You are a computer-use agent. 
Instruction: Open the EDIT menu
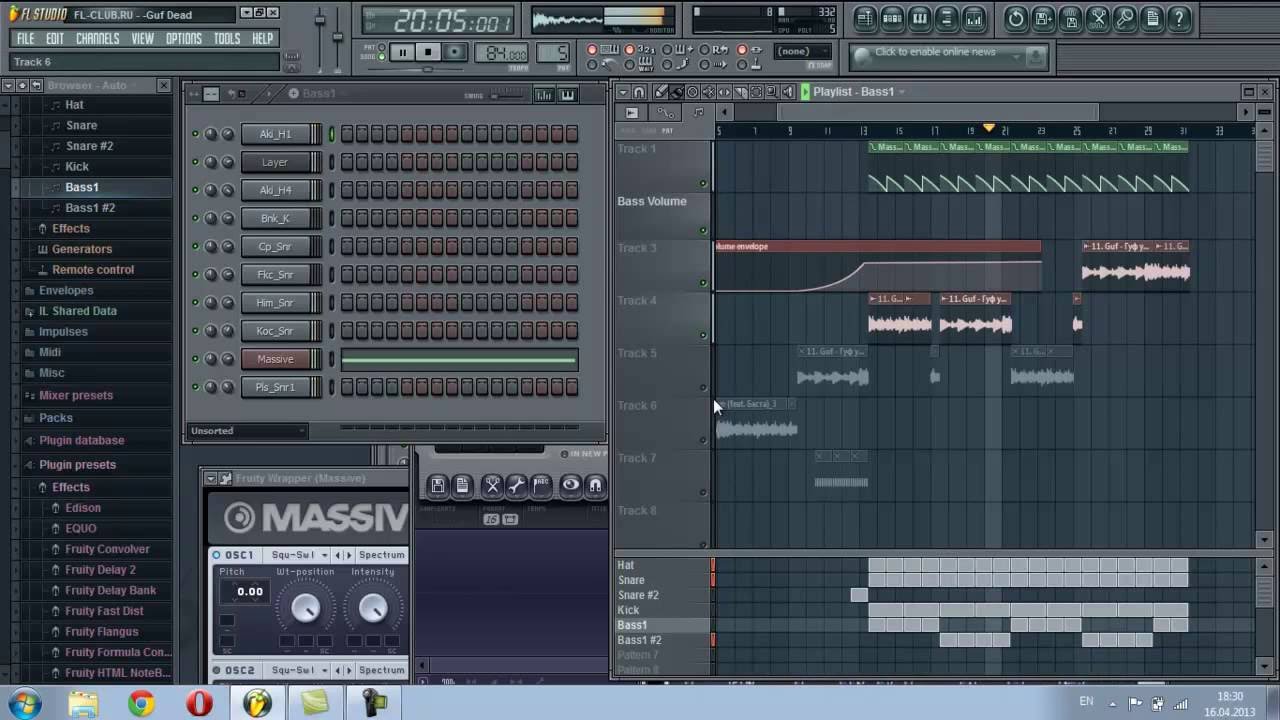pos(55,38)
